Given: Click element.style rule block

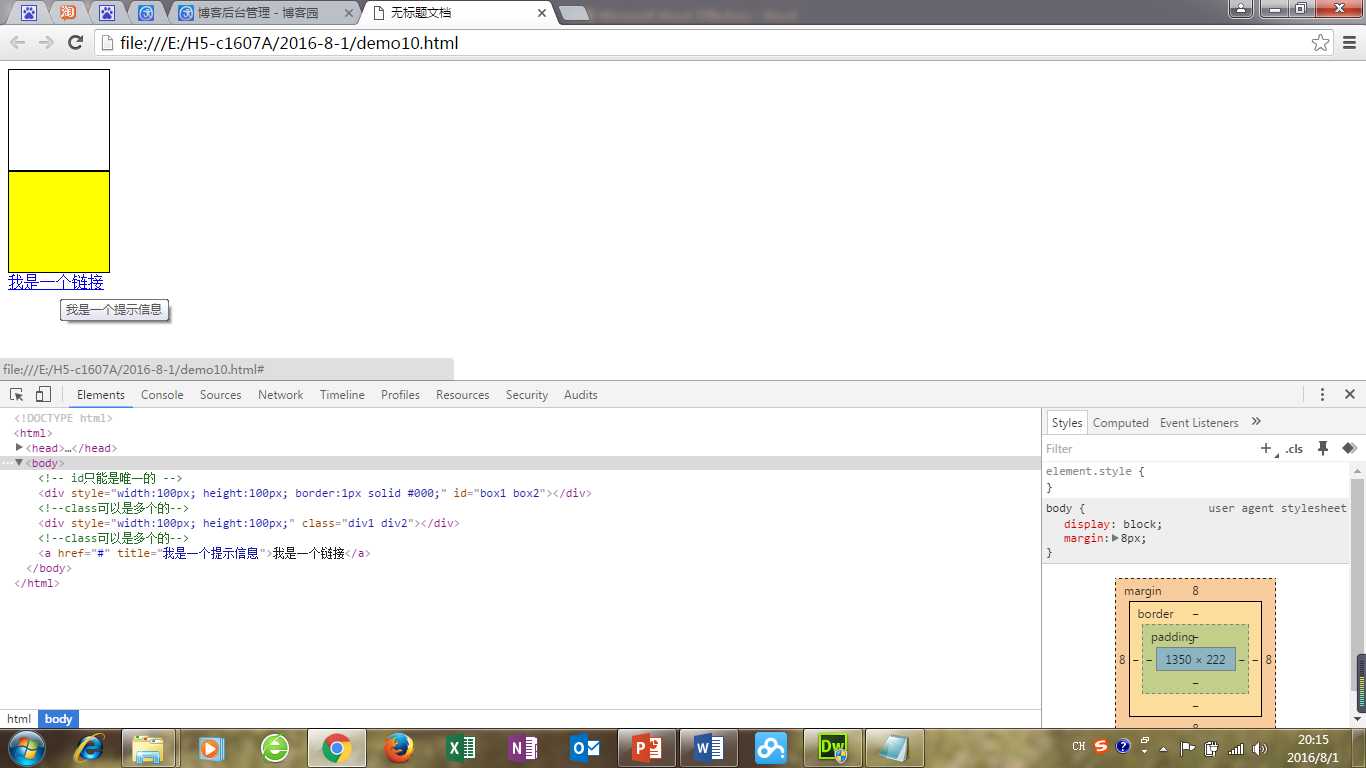Looking at the screenshot, I should [1196, 479].
